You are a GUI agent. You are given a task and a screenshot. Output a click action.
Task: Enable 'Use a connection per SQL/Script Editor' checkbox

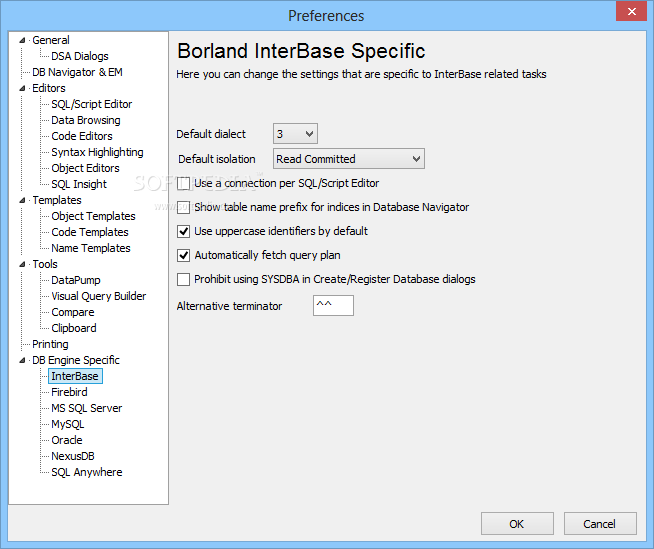[184, 184]
